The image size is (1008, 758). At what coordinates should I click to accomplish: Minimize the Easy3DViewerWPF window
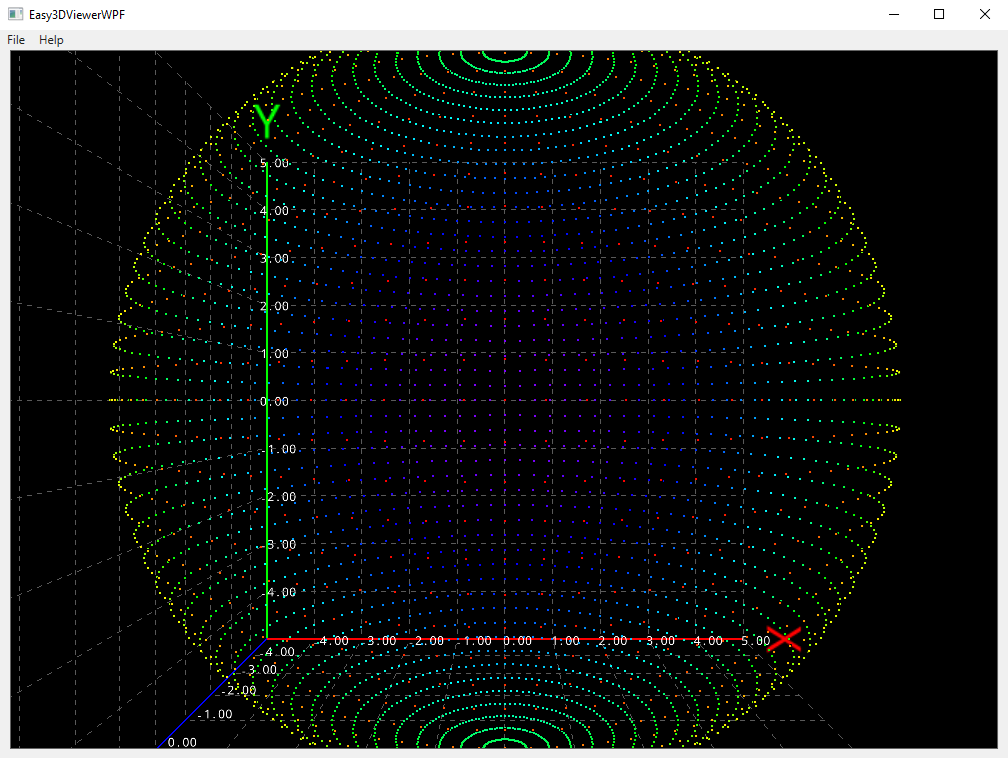point(893,14)
